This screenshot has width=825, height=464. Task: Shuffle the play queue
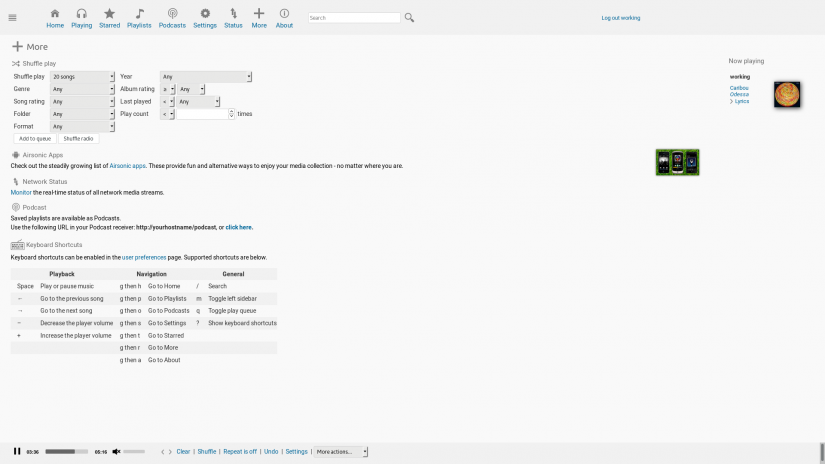207,451
